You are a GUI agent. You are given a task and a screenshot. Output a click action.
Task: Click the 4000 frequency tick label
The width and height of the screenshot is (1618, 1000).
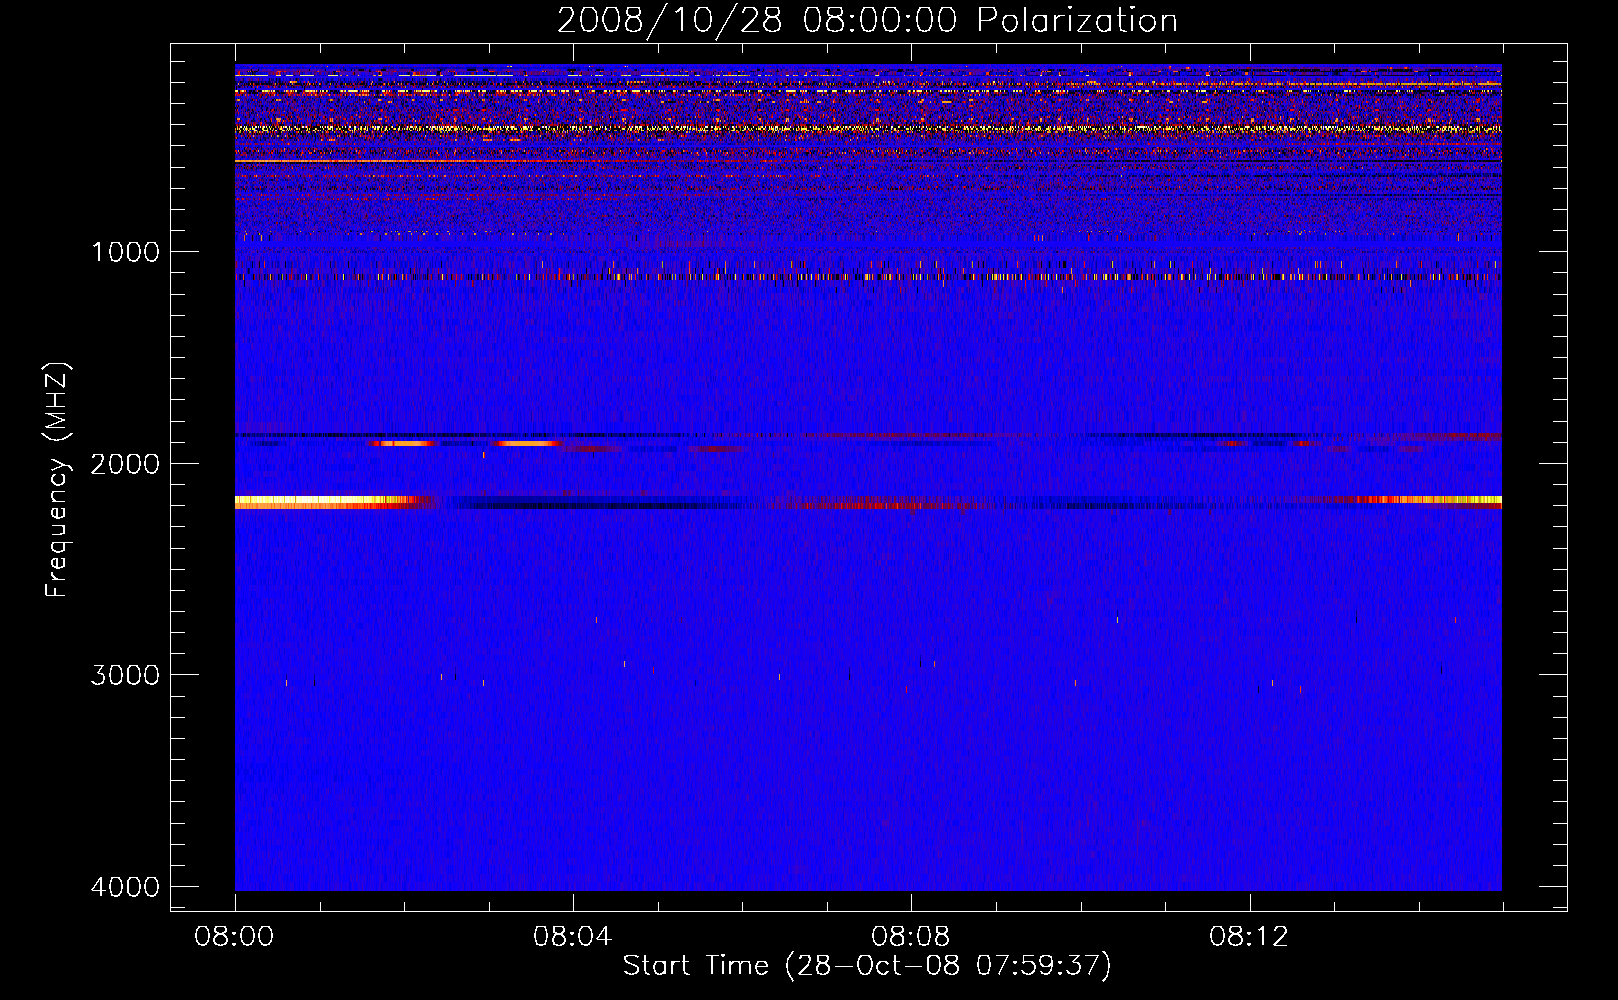click(125, 887)
